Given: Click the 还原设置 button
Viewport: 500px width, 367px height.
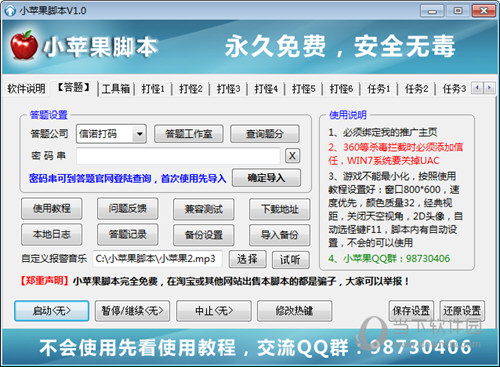Looking at the screenshot, I should pos(462,311).
